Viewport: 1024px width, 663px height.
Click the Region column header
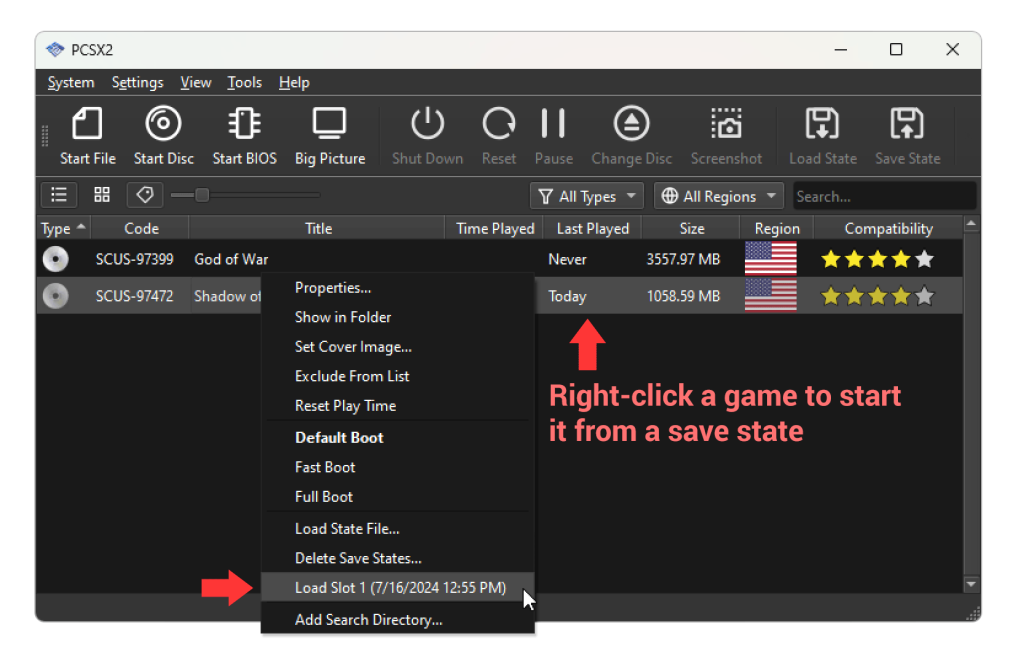click(777, 229)
